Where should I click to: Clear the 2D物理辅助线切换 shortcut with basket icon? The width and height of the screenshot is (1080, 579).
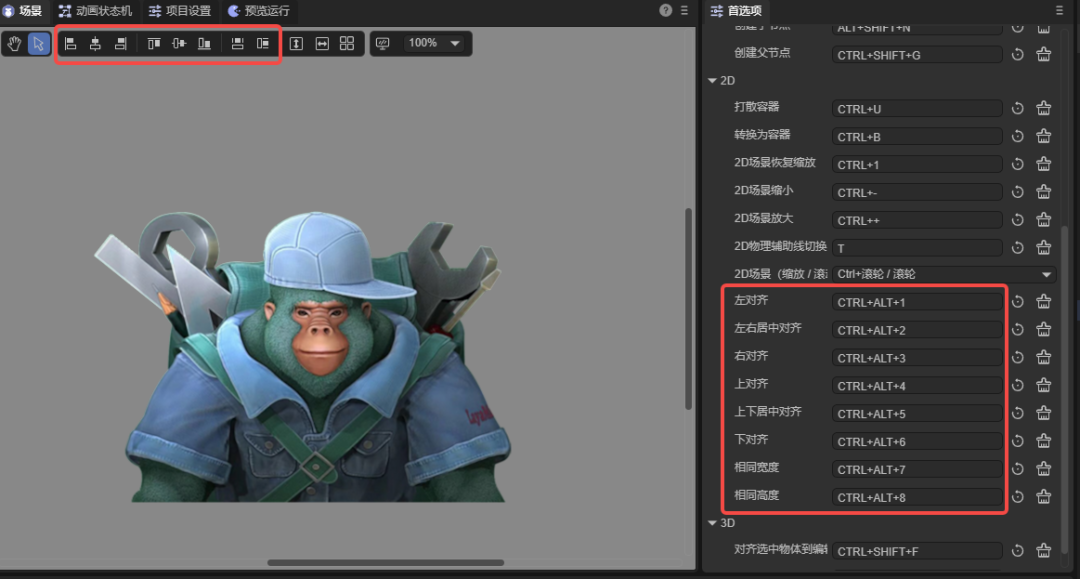click(x=1043, y=247)
